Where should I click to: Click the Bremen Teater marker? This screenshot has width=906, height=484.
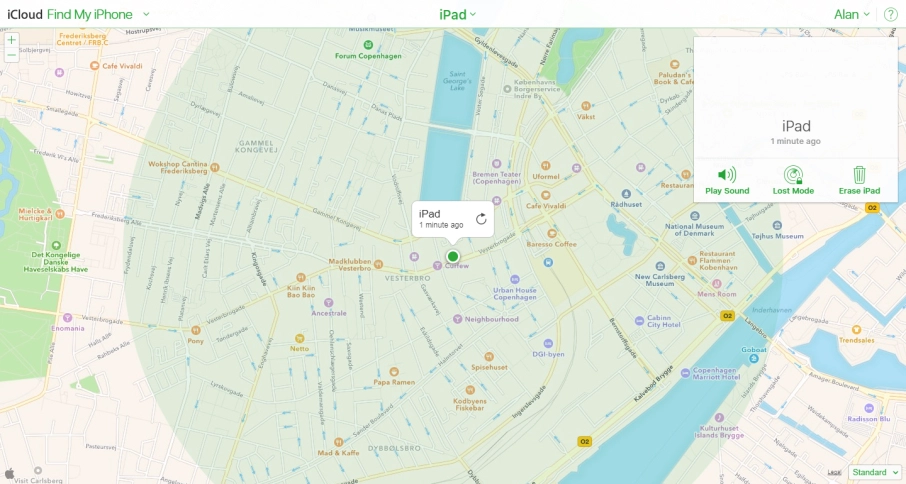tap(496, 164)
